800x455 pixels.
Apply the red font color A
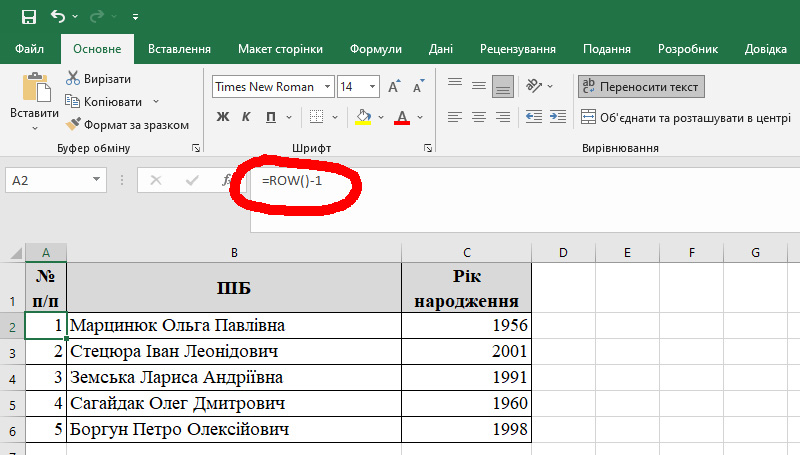[402, 117]
